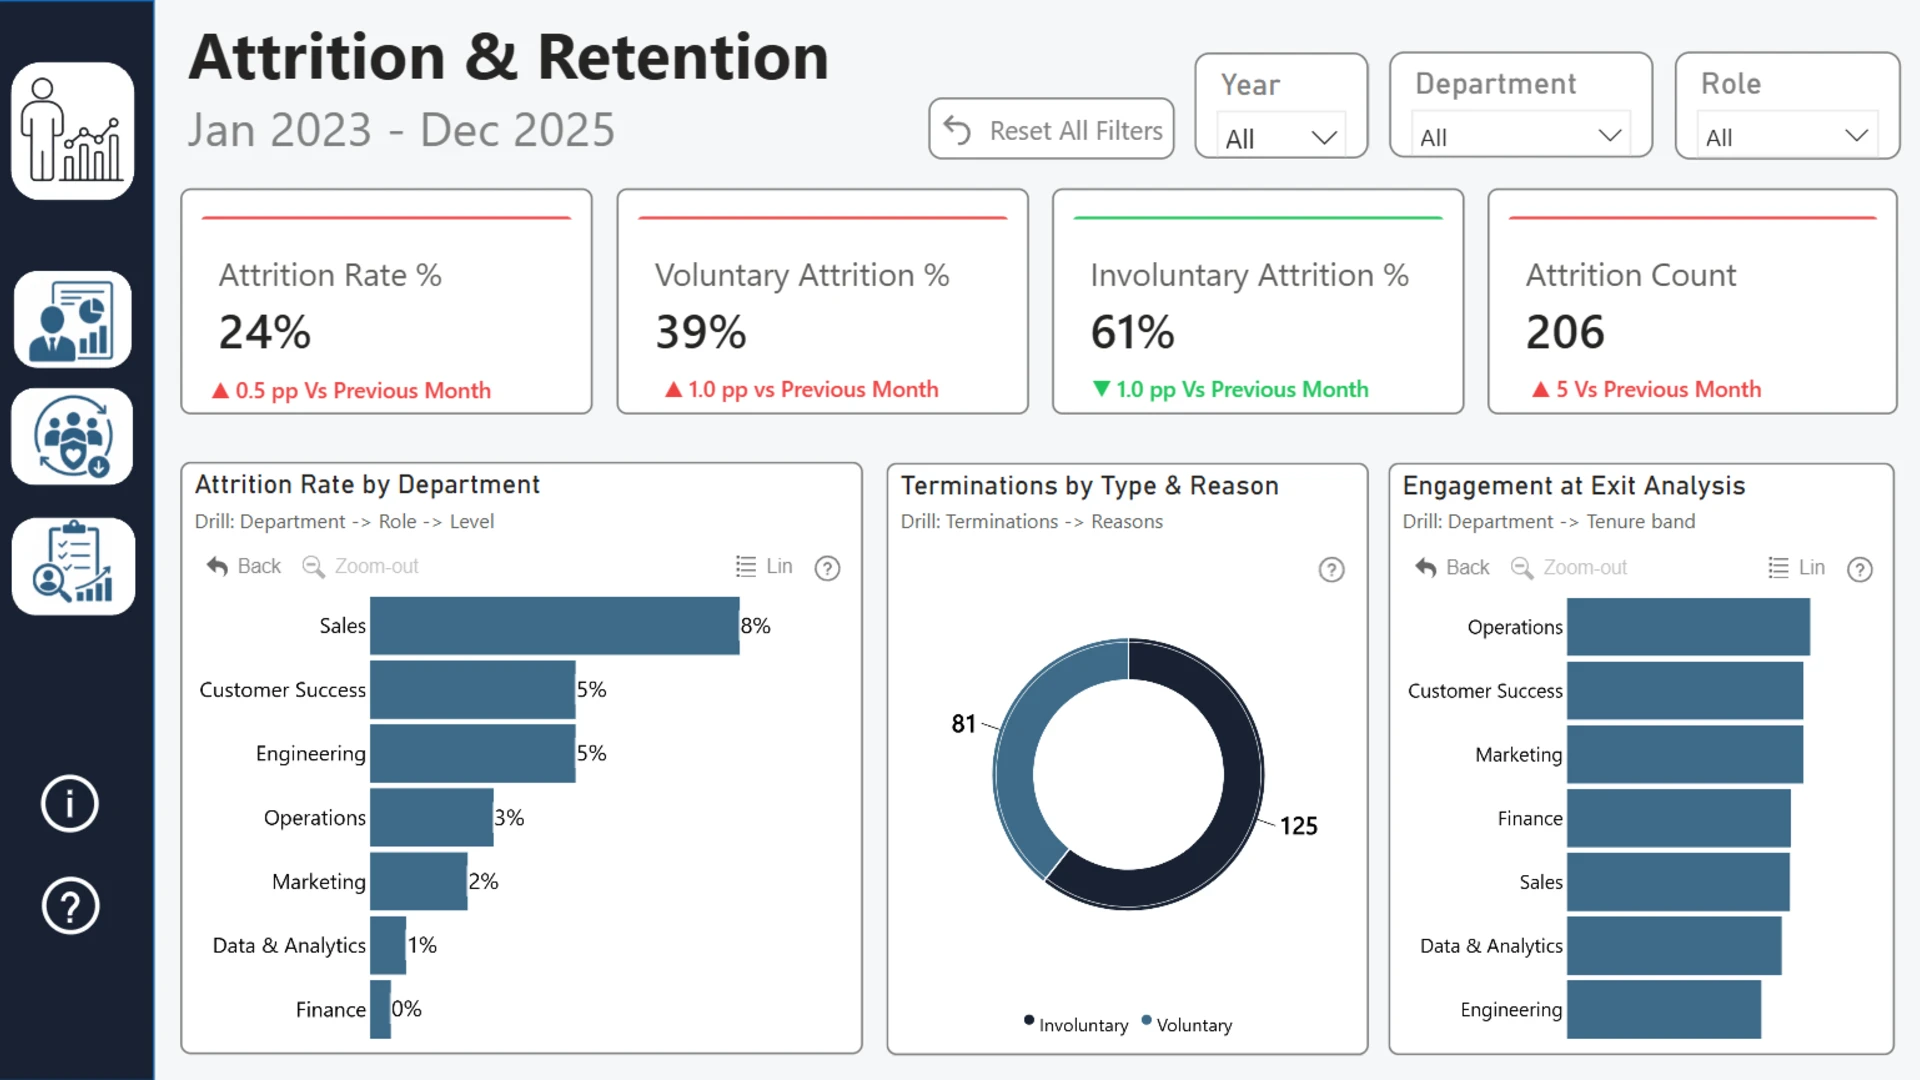Click the Zoom-out magnifier icon in Engagement at Exit Analysis
1920x1080 pixels.
[x=1521, y=568]
